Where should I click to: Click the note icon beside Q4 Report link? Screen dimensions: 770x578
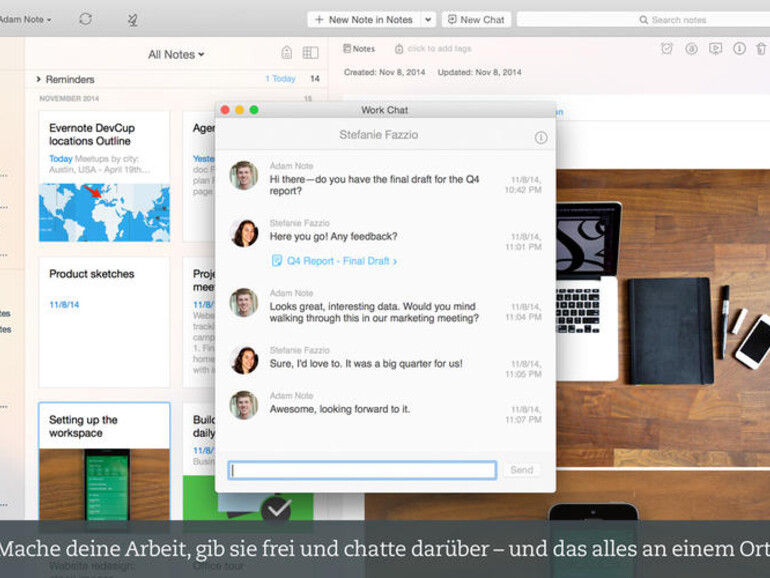[276, 260]
